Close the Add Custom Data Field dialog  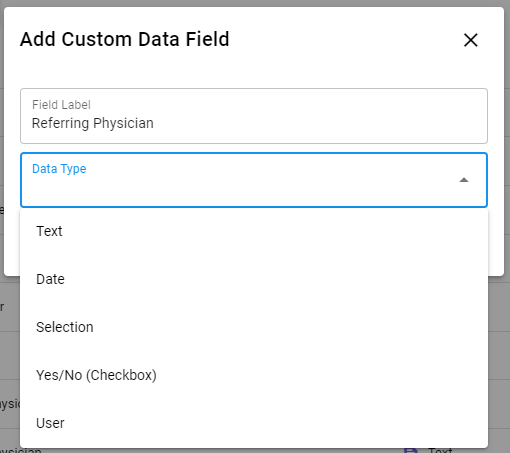coord(471,40)
